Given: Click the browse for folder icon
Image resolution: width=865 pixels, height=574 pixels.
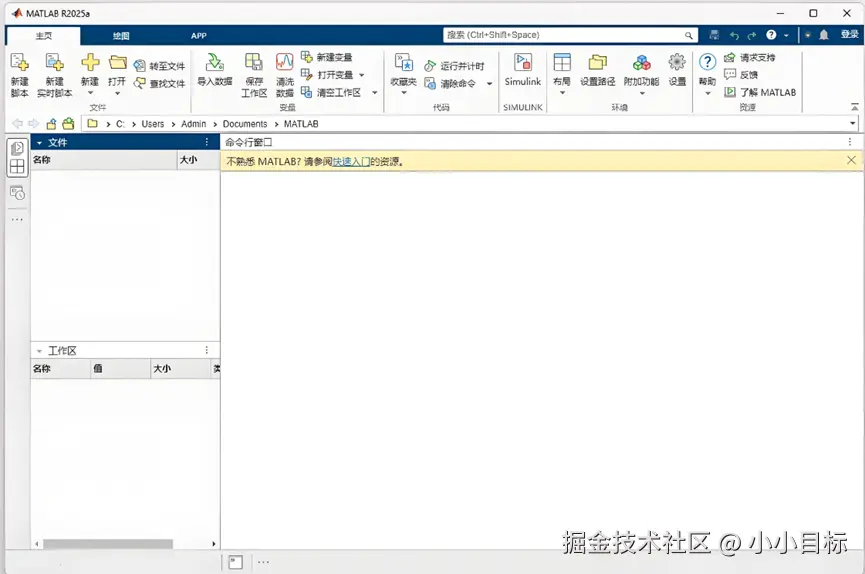Looking at the screenshot, I should click(68, 124).
